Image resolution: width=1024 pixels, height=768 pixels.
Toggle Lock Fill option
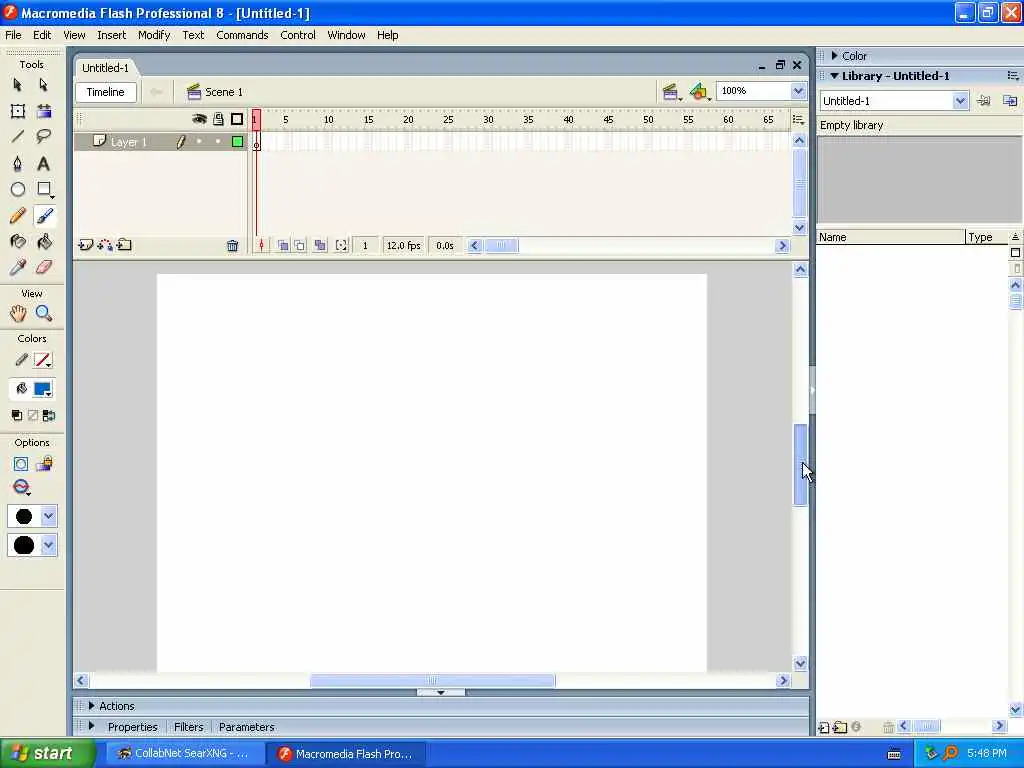(x=44, y=464)
